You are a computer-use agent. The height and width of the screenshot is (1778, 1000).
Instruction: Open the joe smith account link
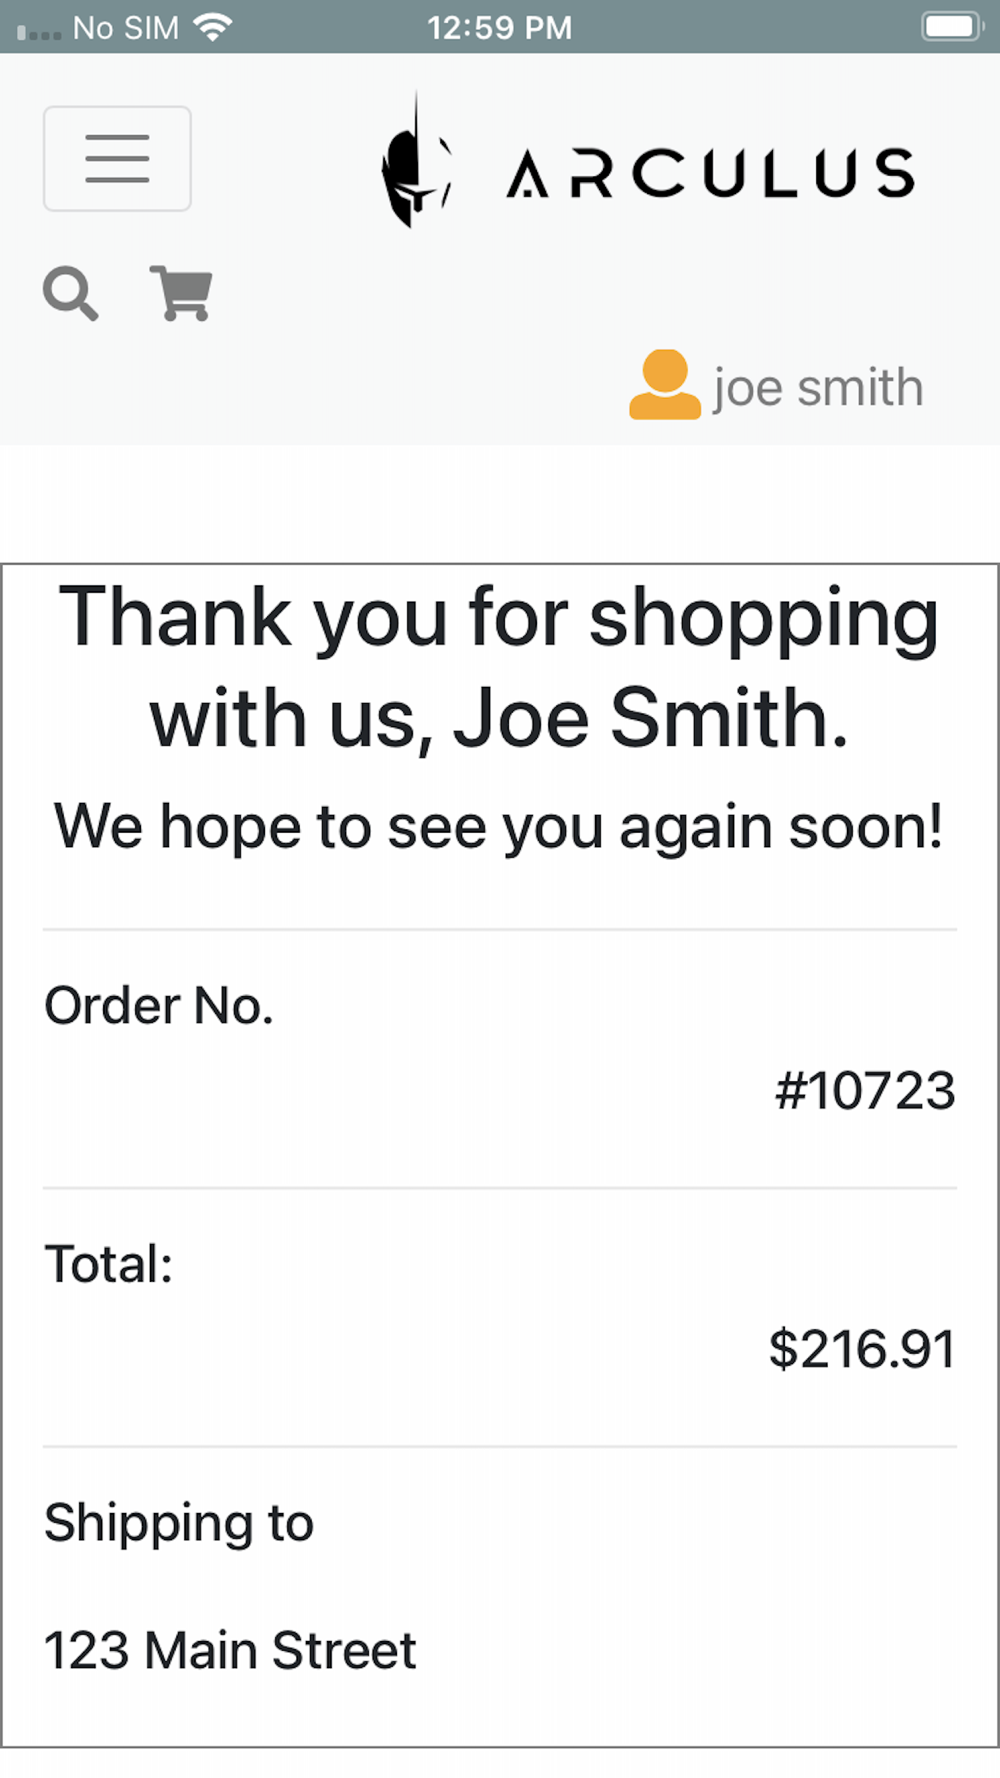(x=817, y=387)
